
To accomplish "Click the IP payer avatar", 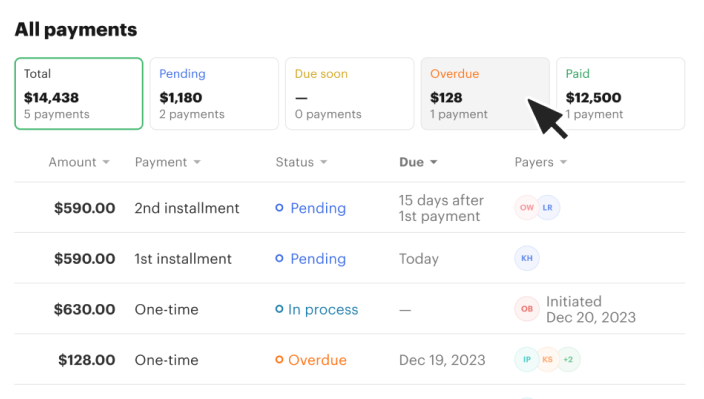I will [527, 360].
